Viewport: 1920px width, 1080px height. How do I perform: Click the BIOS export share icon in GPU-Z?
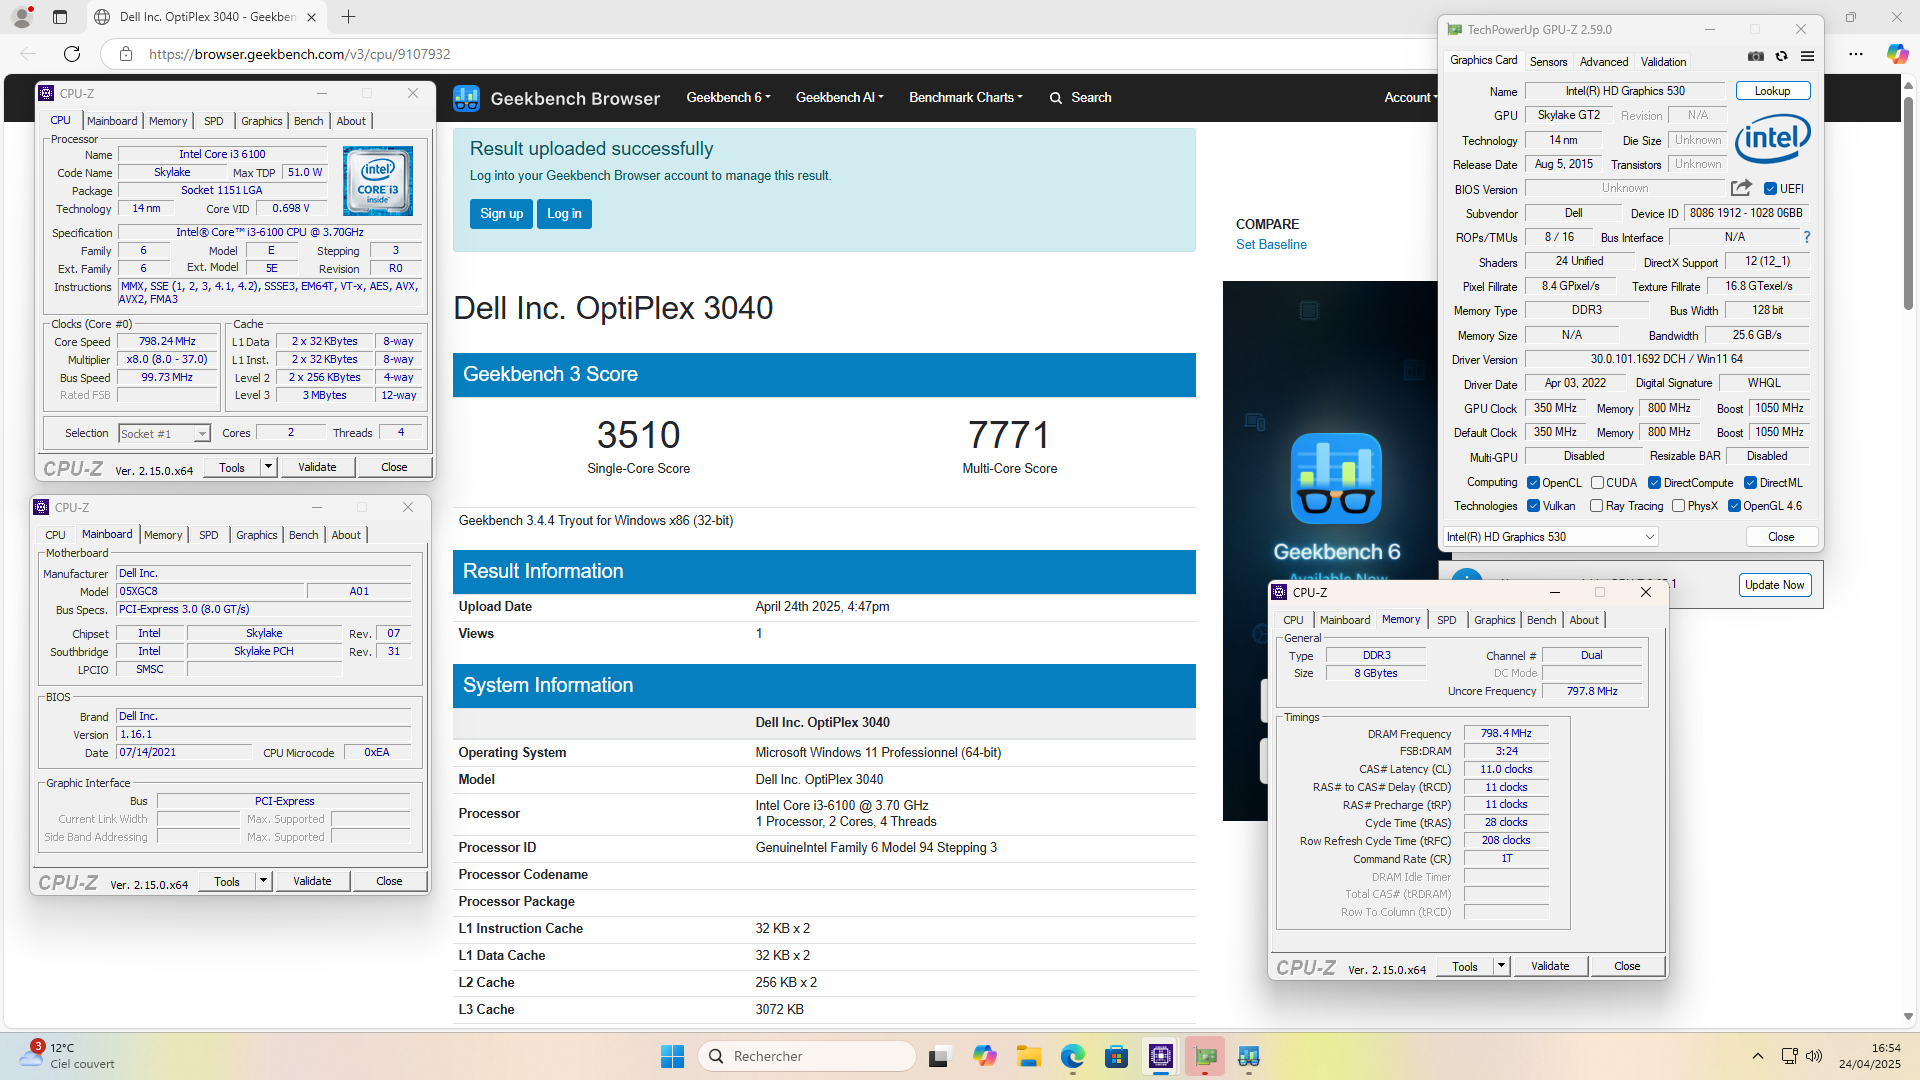click(1741, 188)
